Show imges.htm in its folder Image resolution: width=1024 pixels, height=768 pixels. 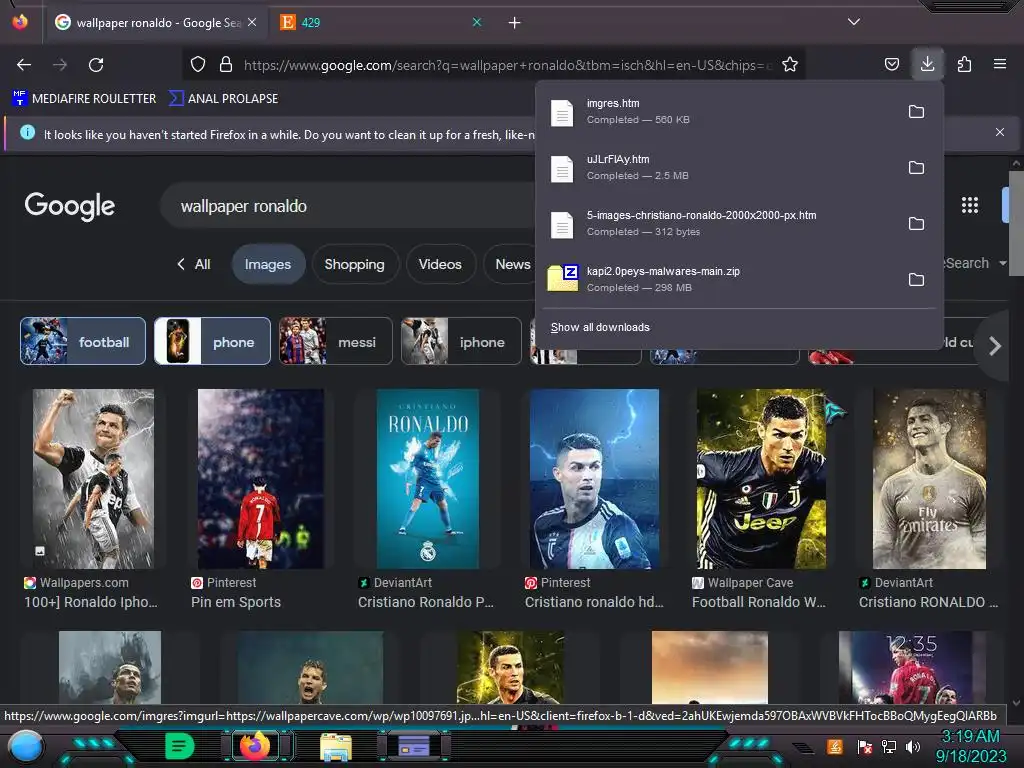click(916, 112)
